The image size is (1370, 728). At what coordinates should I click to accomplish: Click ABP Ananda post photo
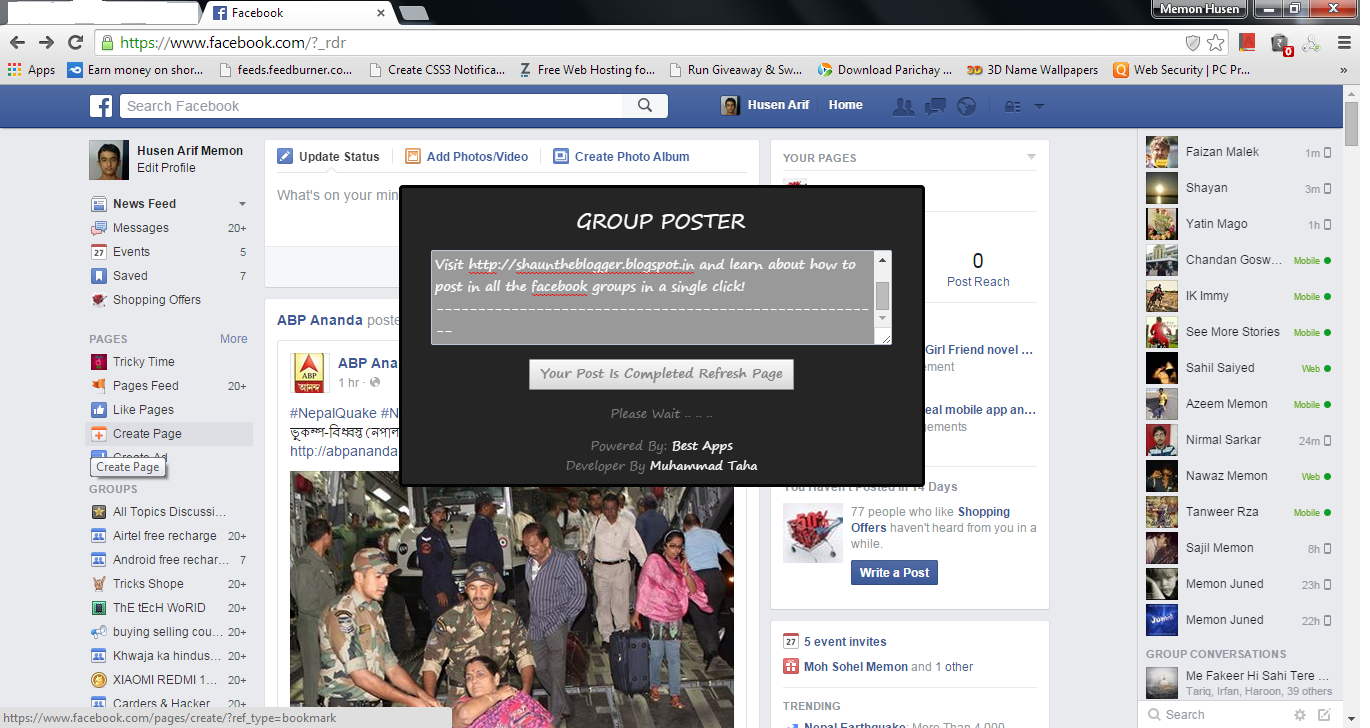512,599
